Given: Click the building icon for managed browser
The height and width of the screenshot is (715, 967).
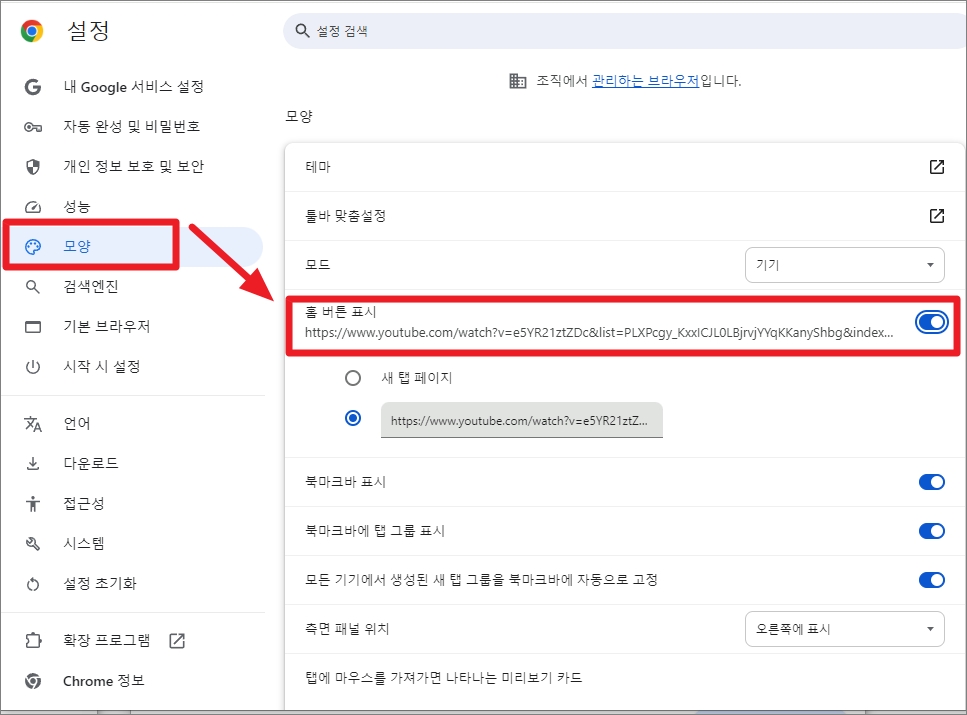Looking at the screenshot, I should [x=517, y=81].
